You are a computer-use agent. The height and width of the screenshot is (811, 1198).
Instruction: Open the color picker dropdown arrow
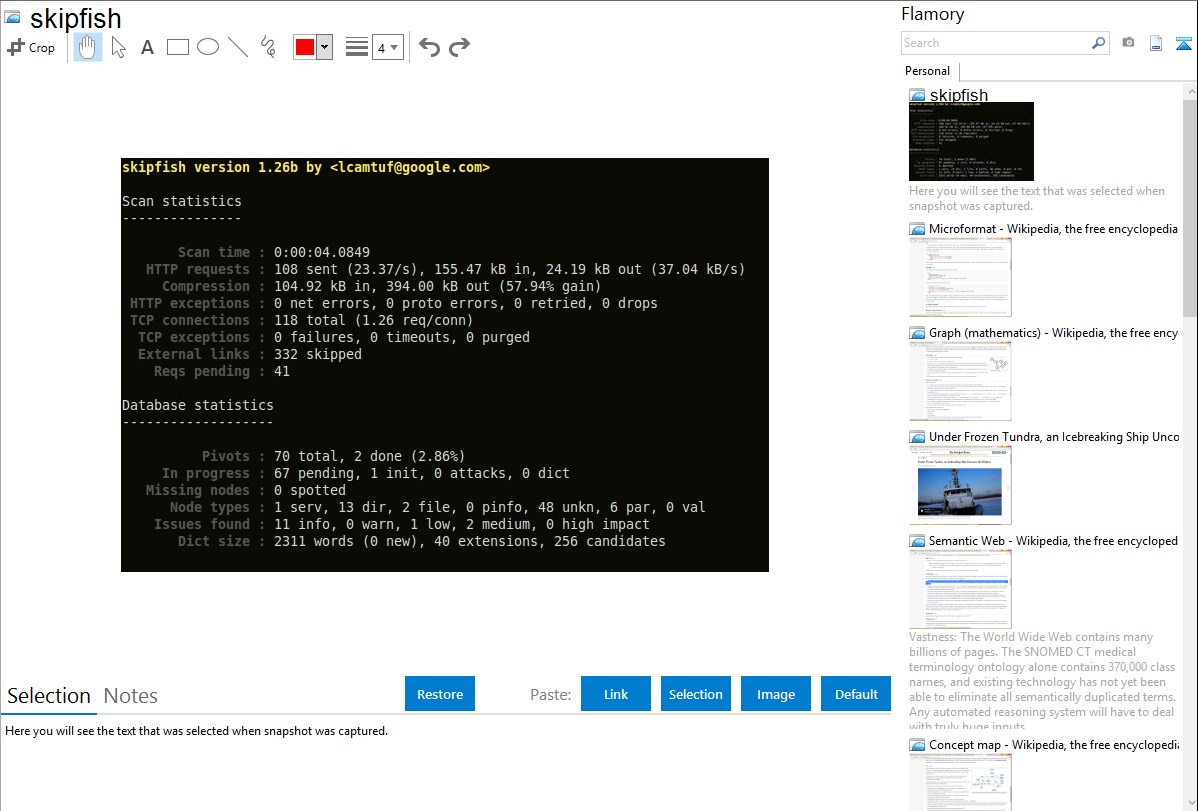click(x=324, y=47)
